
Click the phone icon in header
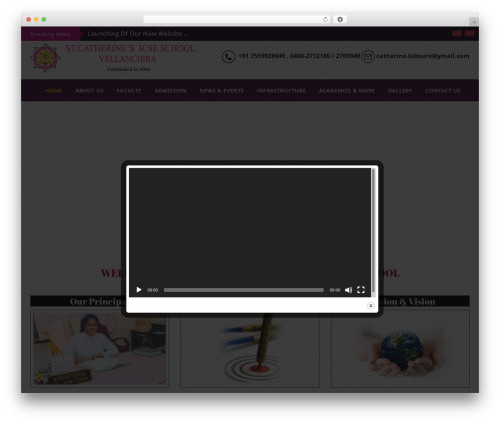[x=229, y=57]
